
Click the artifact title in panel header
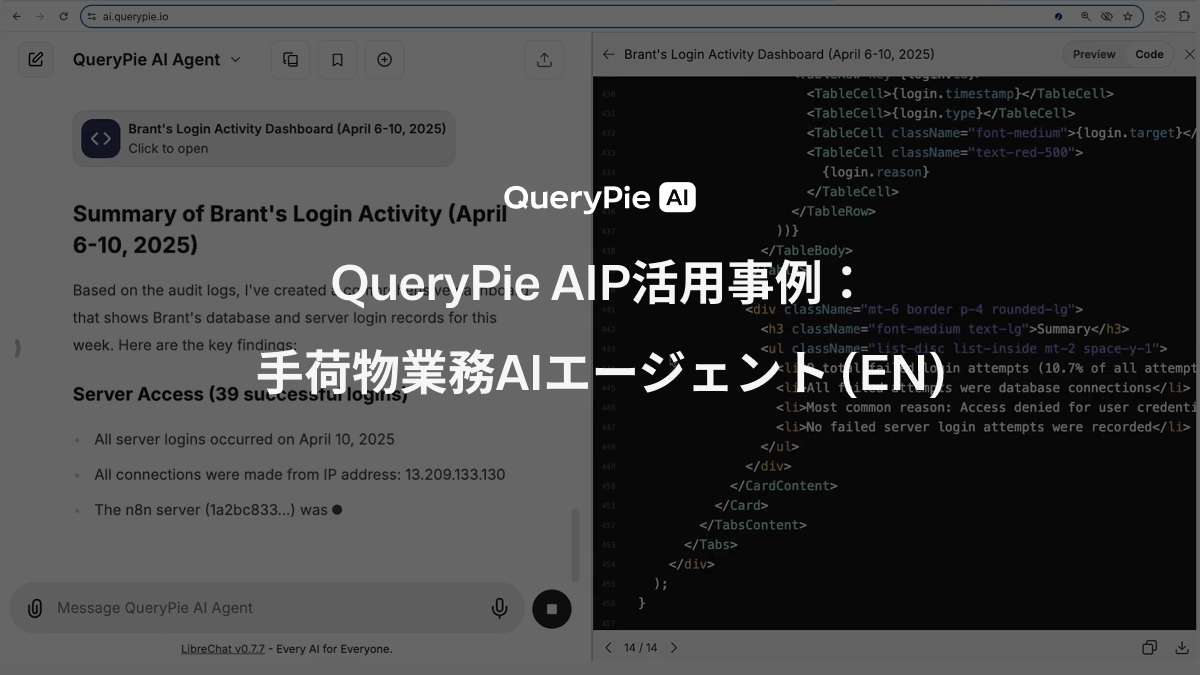click(x=779, y=54)
